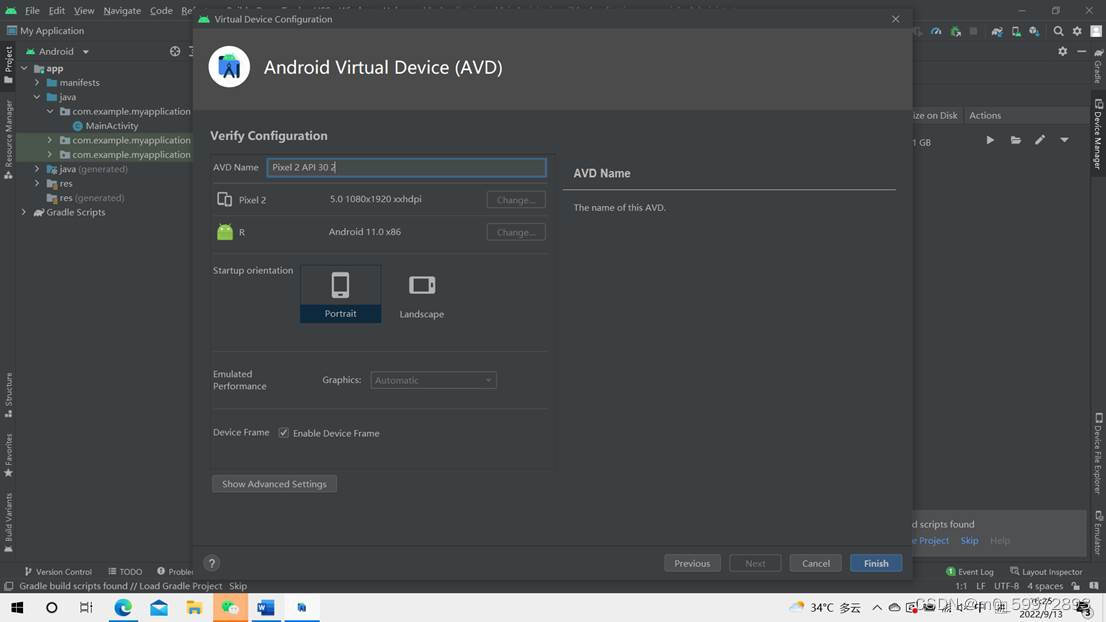Toggle the Enable Device Frame checkbox
The width and height of the screenshot is (1106, 622).
coord(283,432)
